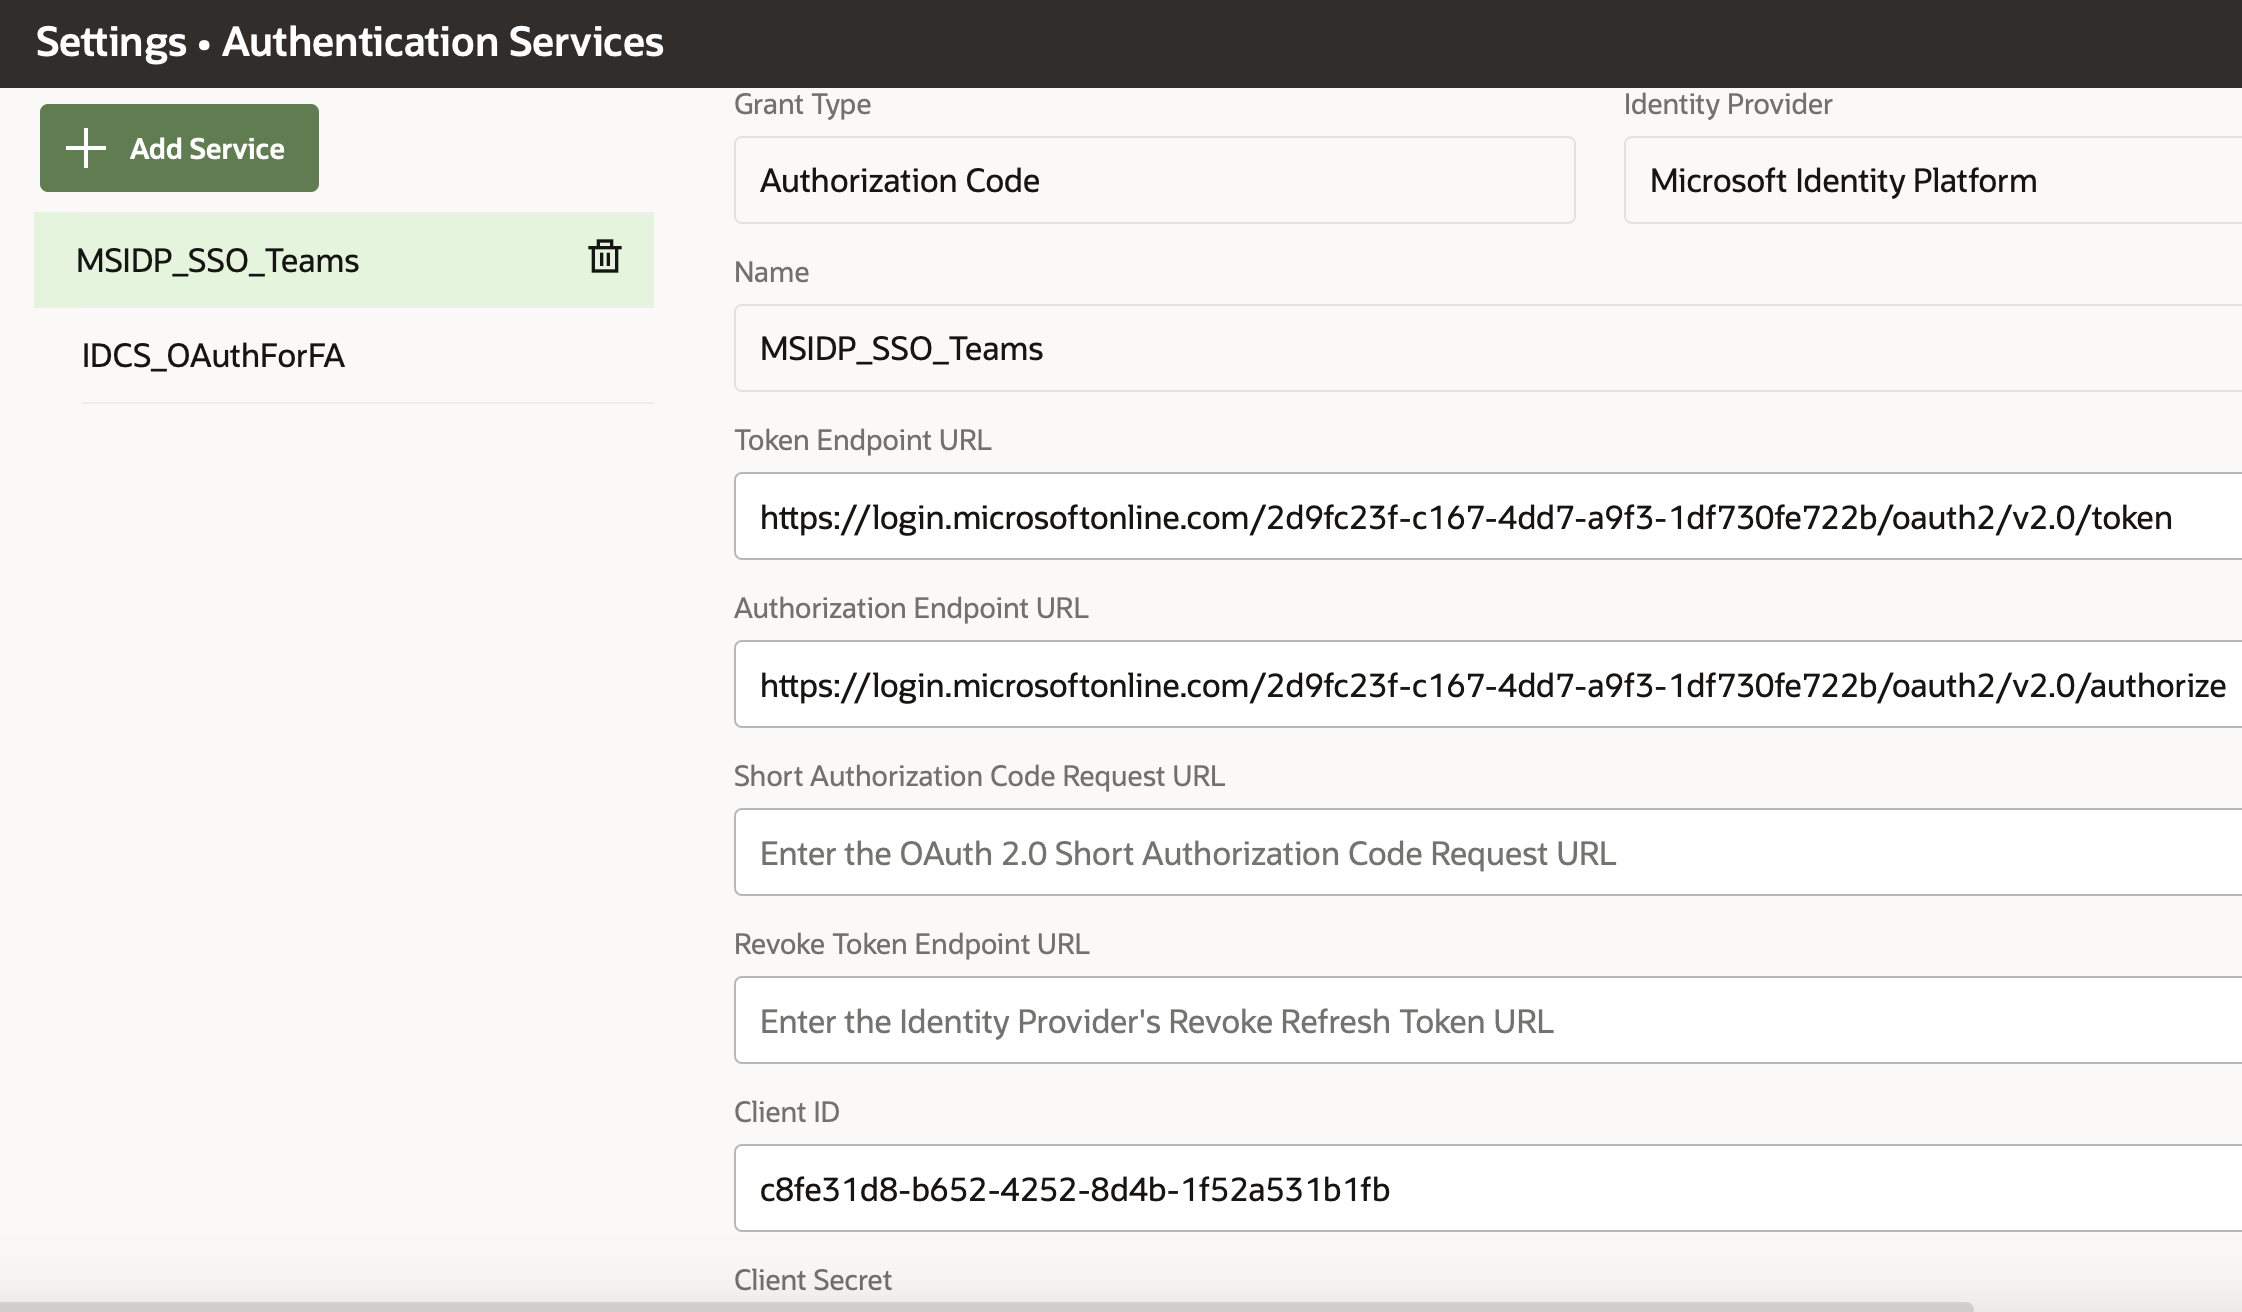Click the Authentication Services header title
2242x1312 pixels.
[x=442, y=42]
